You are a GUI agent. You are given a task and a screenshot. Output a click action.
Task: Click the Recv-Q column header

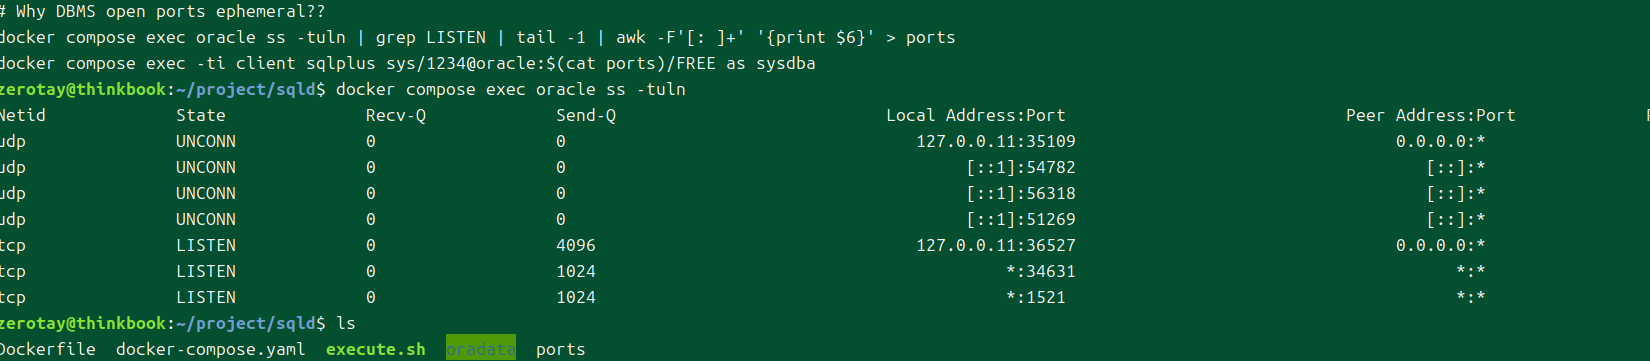pyautogui.click(x=396, y=115)
